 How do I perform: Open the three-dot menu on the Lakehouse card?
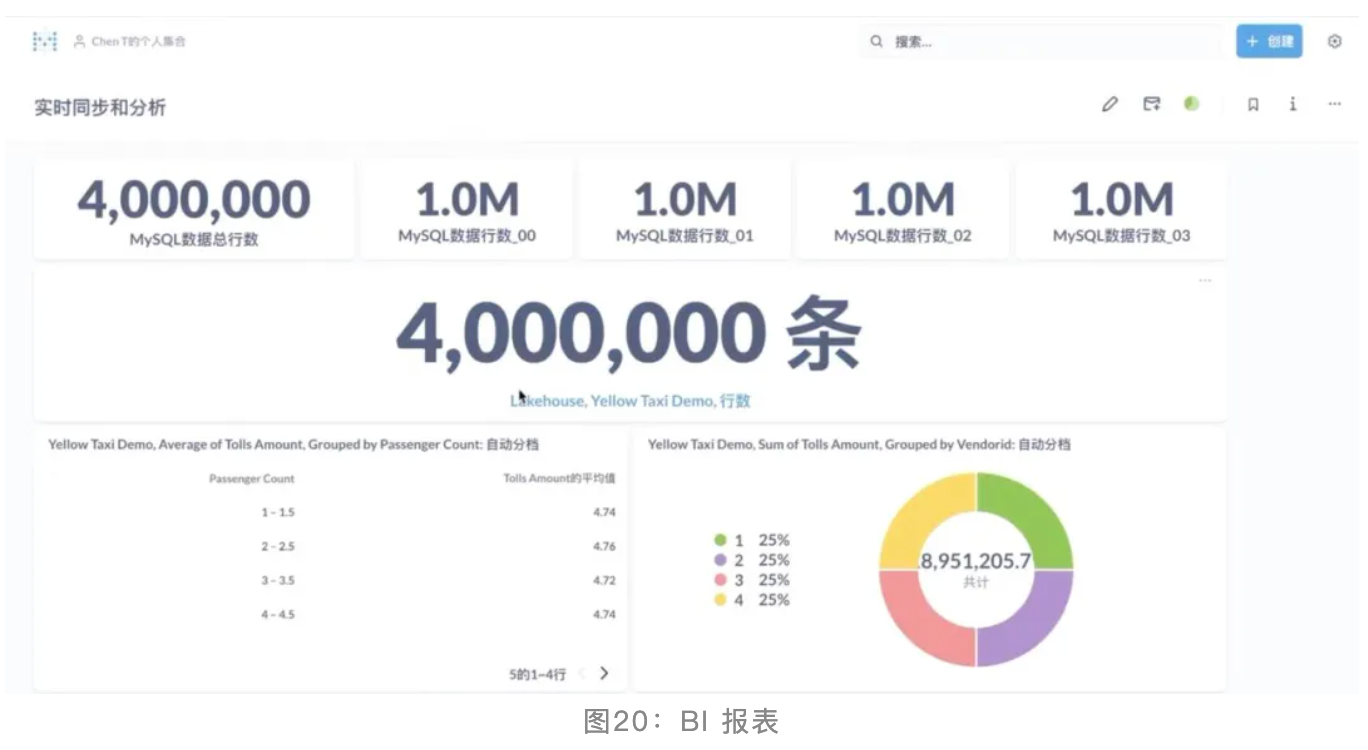tap(1205, 281)
